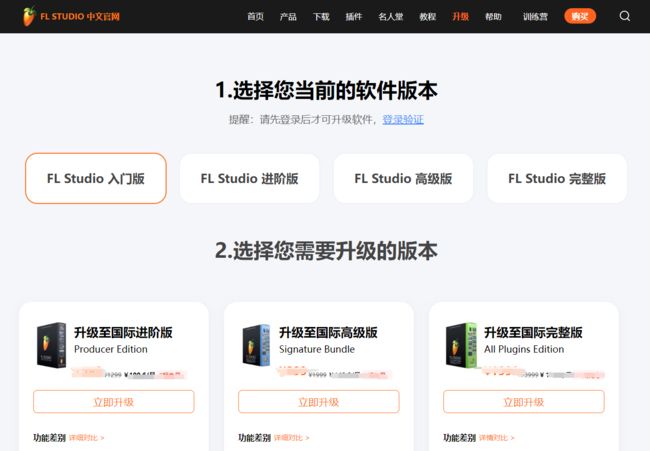Click the 2.选择您需要升级的版本 heading
The height and width of the screenshot is (451, 650).
tap(327, 251)
